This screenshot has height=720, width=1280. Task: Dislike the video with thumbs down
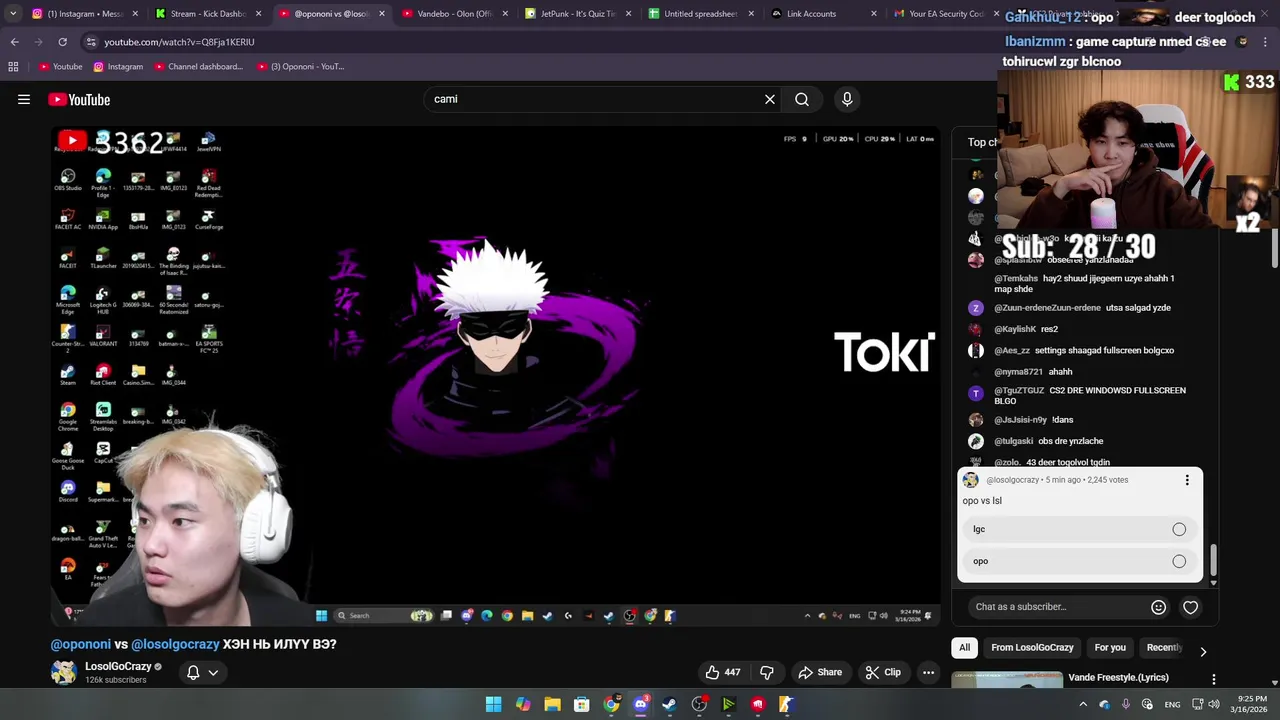[768, 672]
